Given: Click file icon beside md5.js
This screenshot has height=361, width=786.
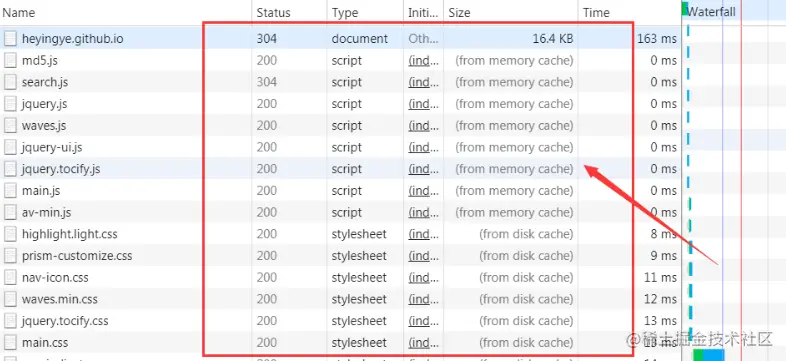Looking at the screenshot, I should click(x=10, y=61).
